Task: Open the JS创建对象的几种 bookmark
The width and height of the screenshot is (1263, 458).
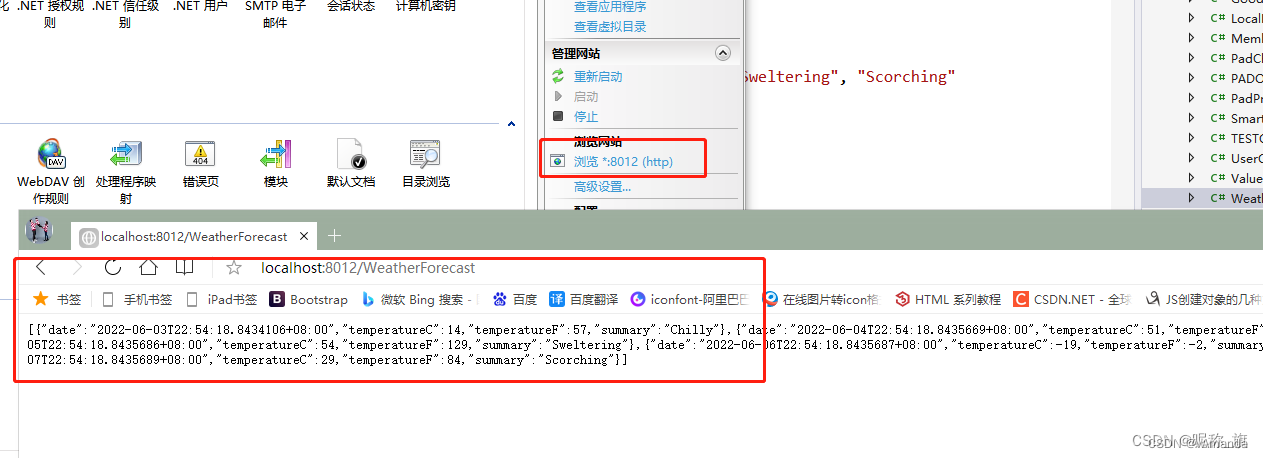Action: [1203, 299]
